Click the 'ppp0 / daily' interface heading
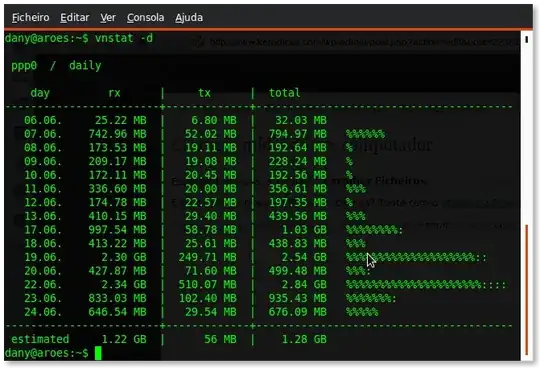540x368 pixels. click(x=56, y=65)
